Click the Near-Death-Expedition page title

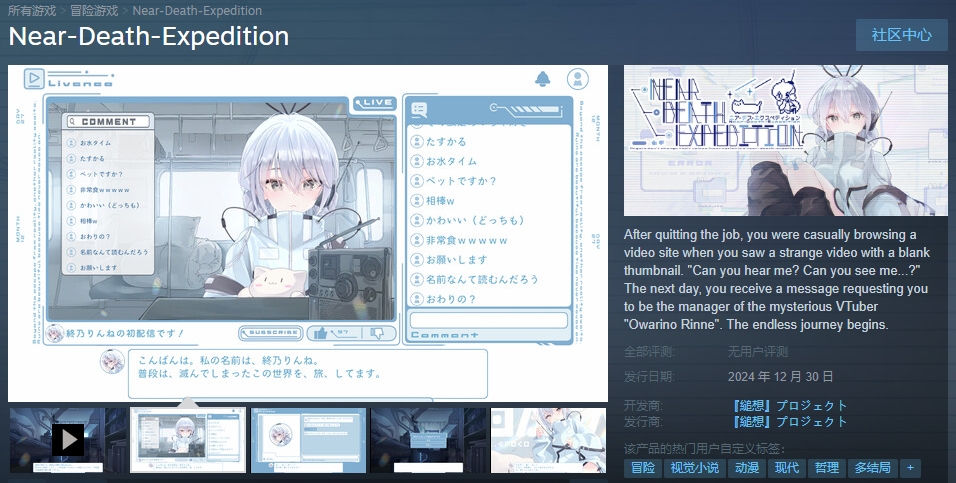point(149,37)
